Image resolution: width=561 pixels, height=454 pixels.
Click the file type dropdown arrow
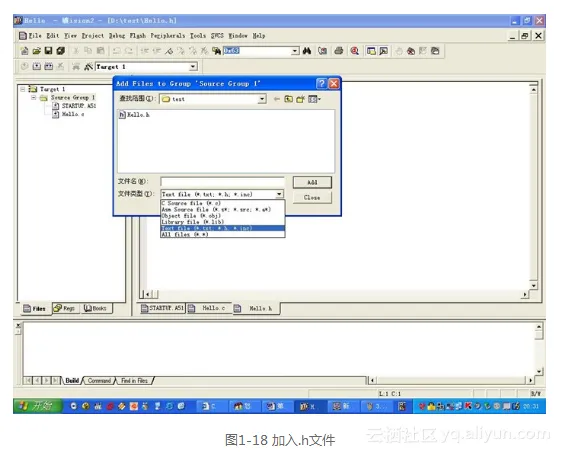[279, 194]
